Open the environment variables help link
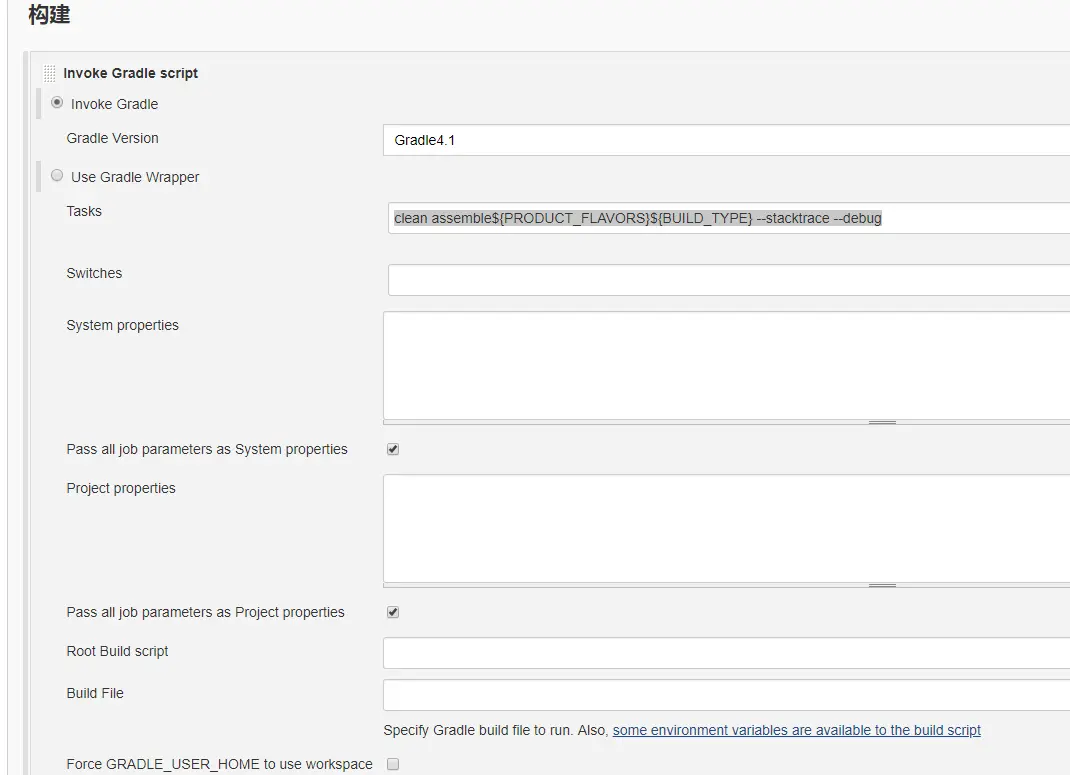The height and width of the screenshot is (775, 1070). click(796, 731)
